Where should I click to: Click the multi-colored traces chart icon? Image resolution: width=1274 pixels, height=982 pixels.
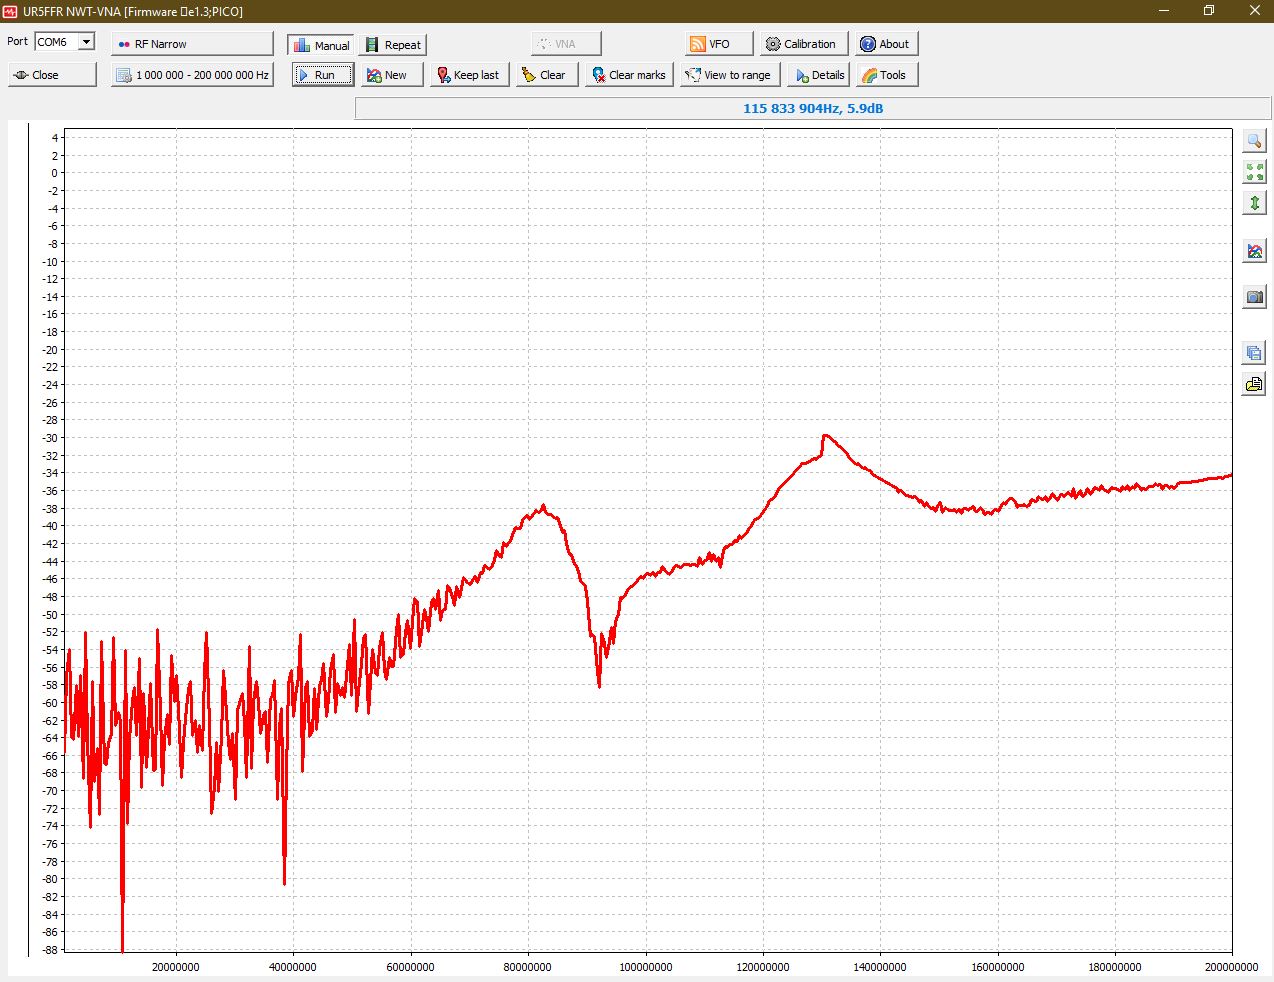click(x=1254, y=251)
